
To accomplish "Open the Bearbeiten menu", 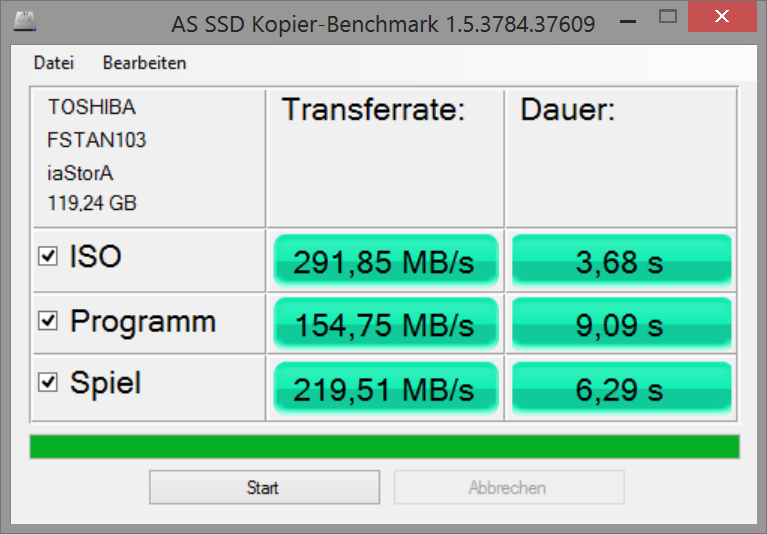I will (144, 63).
